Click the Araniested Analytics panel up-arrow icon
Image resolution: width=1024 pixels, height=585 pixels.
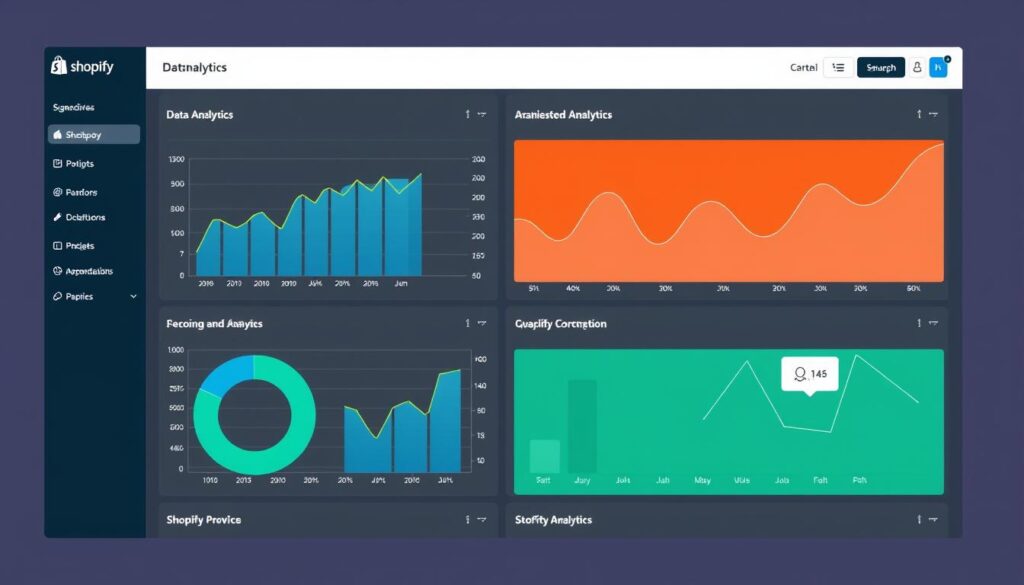click(919, 115)
